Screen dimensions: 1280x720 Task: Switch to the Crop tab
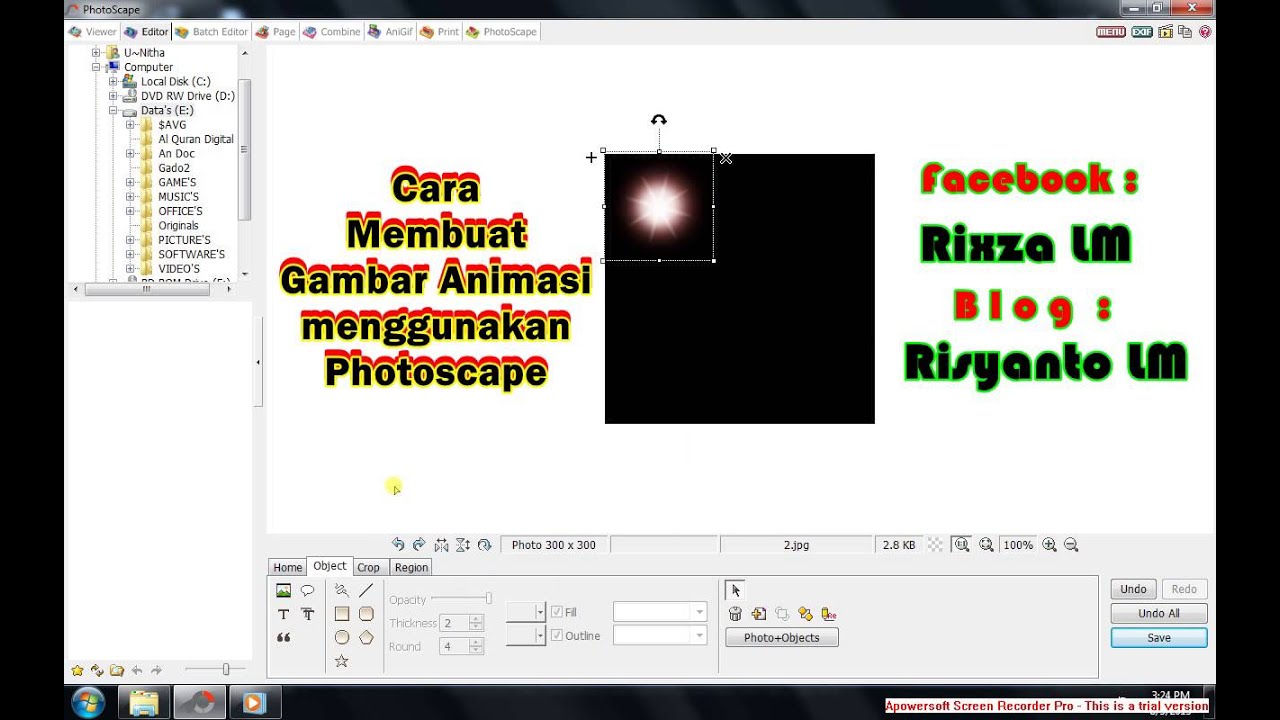[369, 567]
